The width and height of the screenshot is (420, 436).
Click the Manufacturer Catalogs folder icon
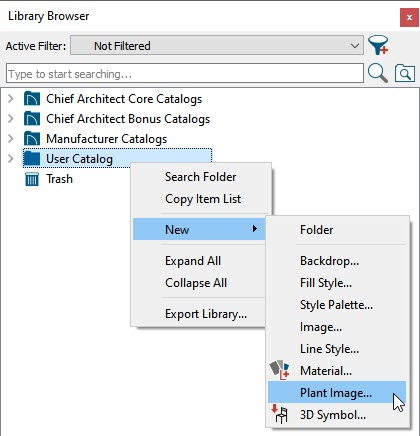tap(32, 139)
